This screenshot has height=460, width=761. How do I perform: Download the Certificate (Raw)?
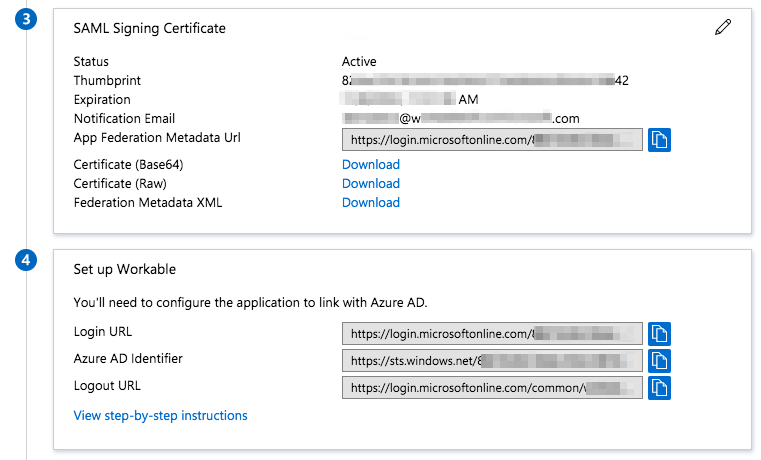[x=371, y=183]
